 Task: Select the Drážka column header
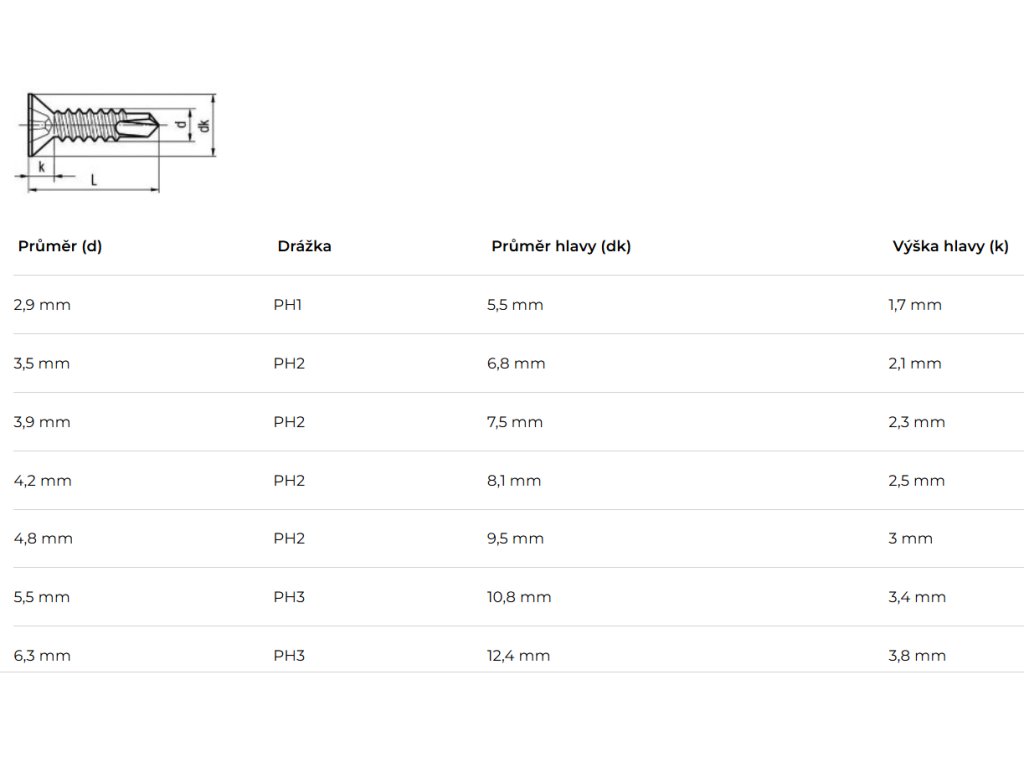point(304,247)
